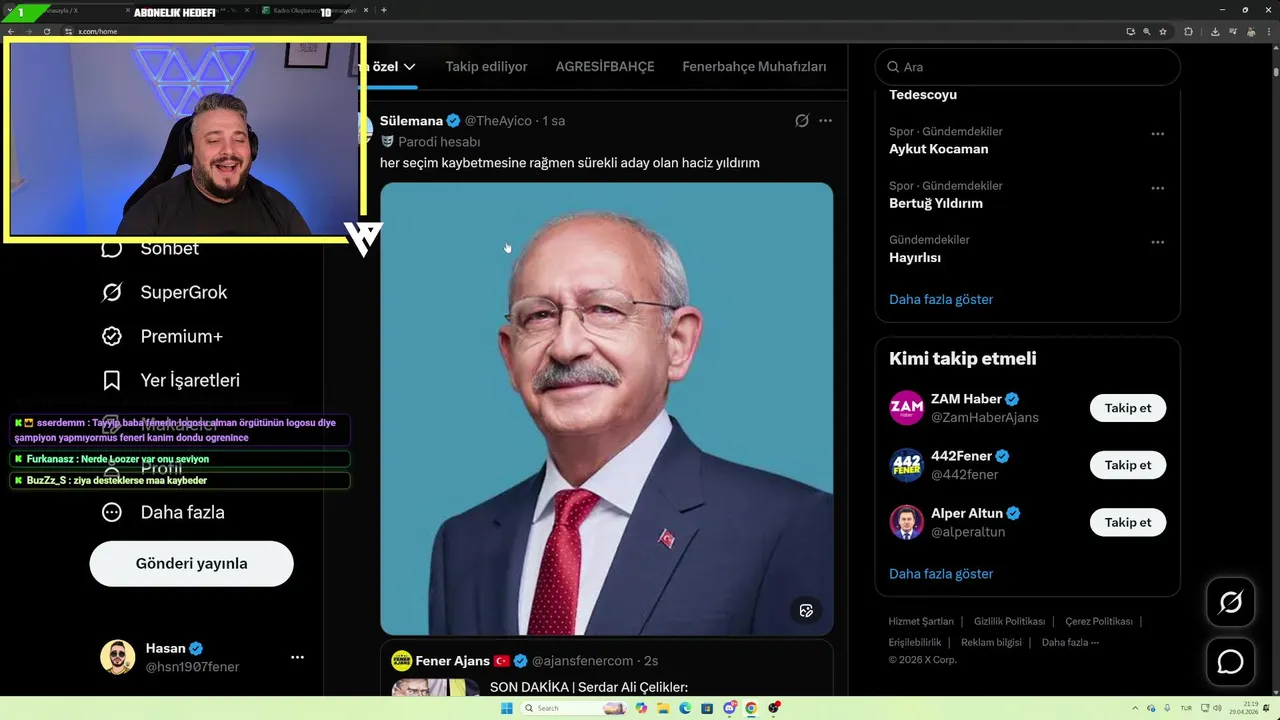Open the ZAM Haber profile avatar
The width and height of the screenshot is (1280, 720).
point(906,408)
